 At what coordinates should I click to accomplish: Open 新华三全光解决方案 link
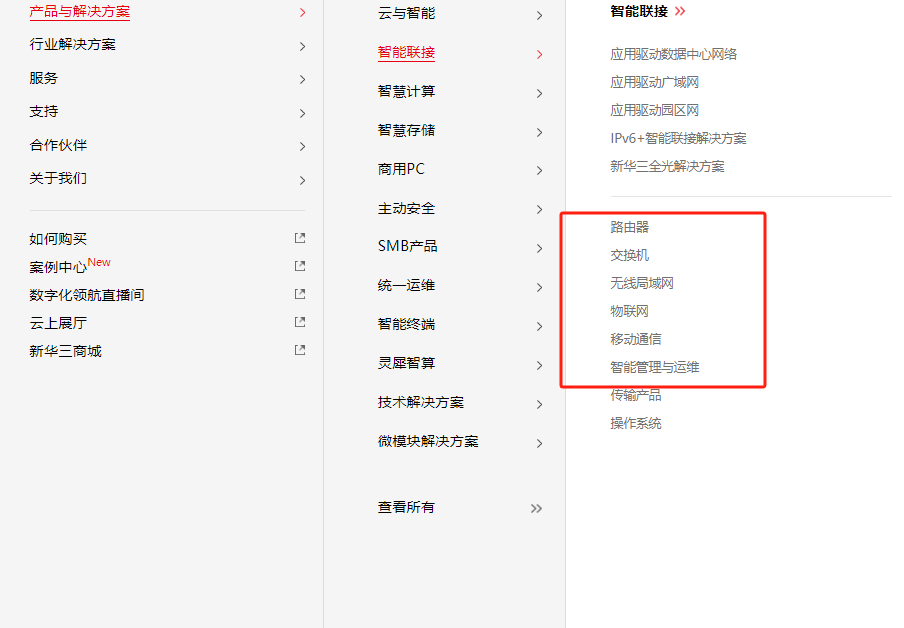coord(667,167)
